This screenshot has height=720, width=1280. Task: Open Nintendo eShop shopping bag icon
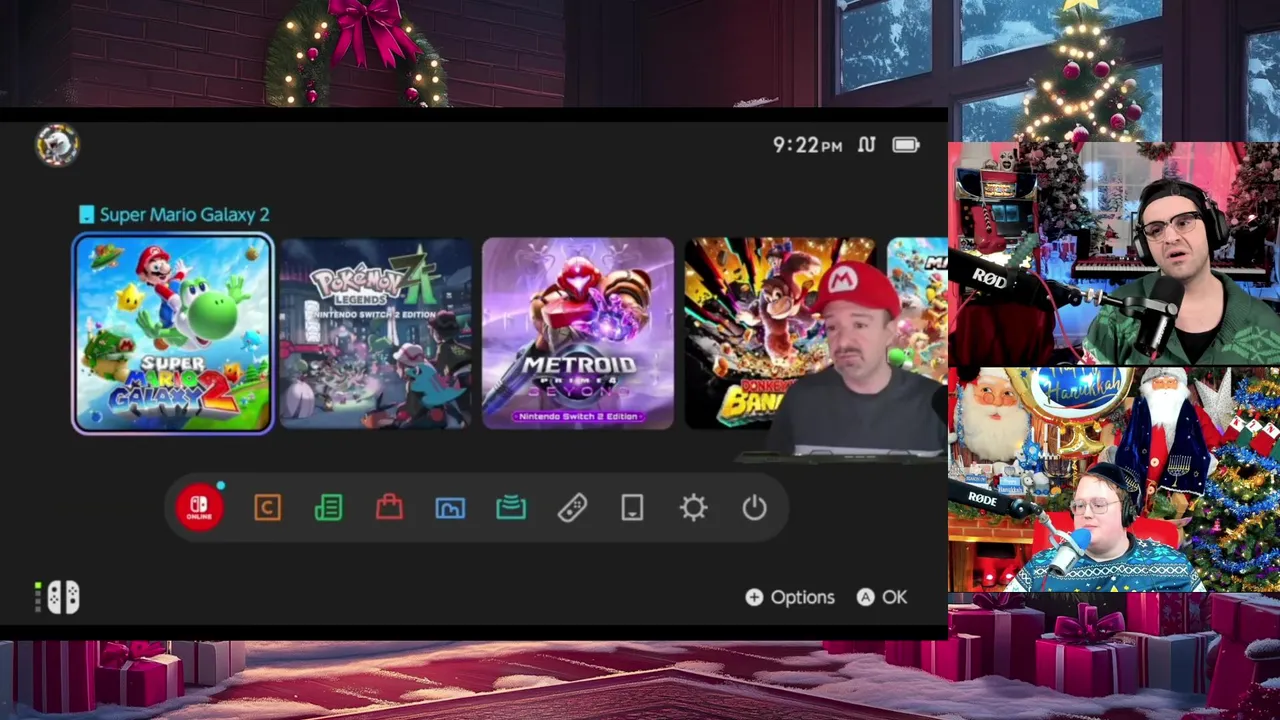coord(389,508)
